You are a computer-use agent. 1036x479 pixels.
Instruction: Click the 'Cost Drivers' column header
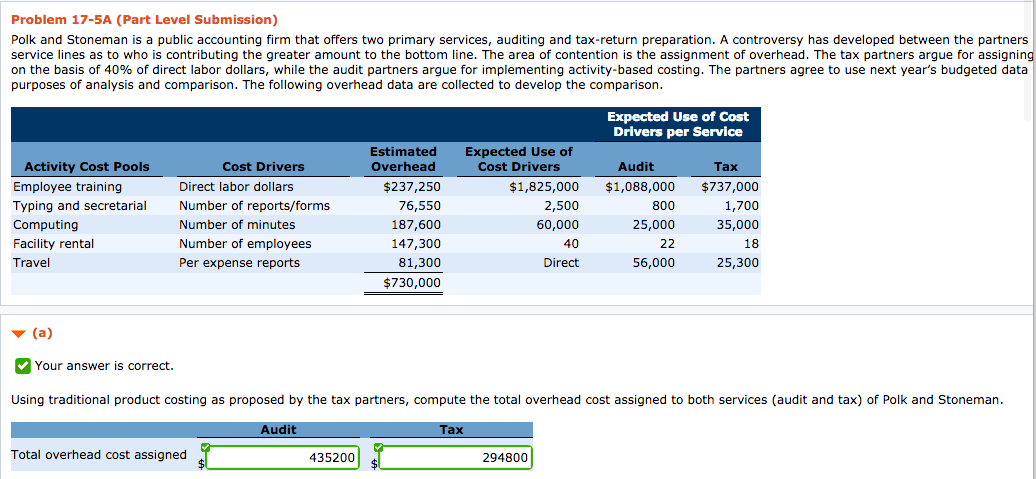(264, 166)
